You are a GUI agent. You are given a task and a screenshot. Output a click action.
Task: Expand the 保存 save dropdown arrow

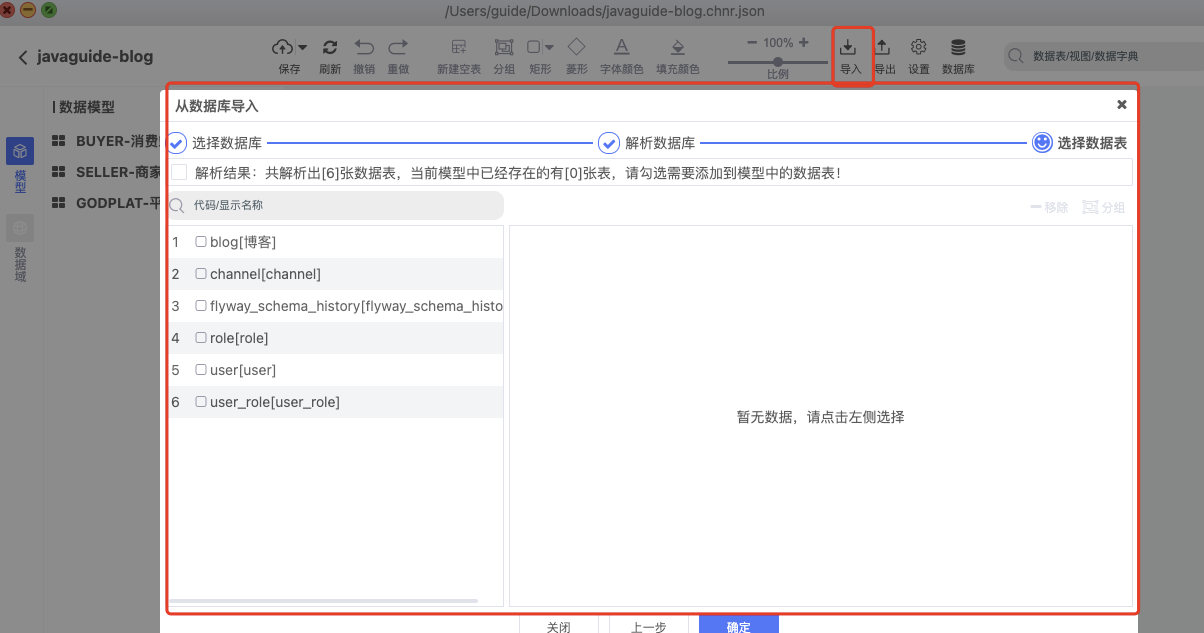[302, 47]
